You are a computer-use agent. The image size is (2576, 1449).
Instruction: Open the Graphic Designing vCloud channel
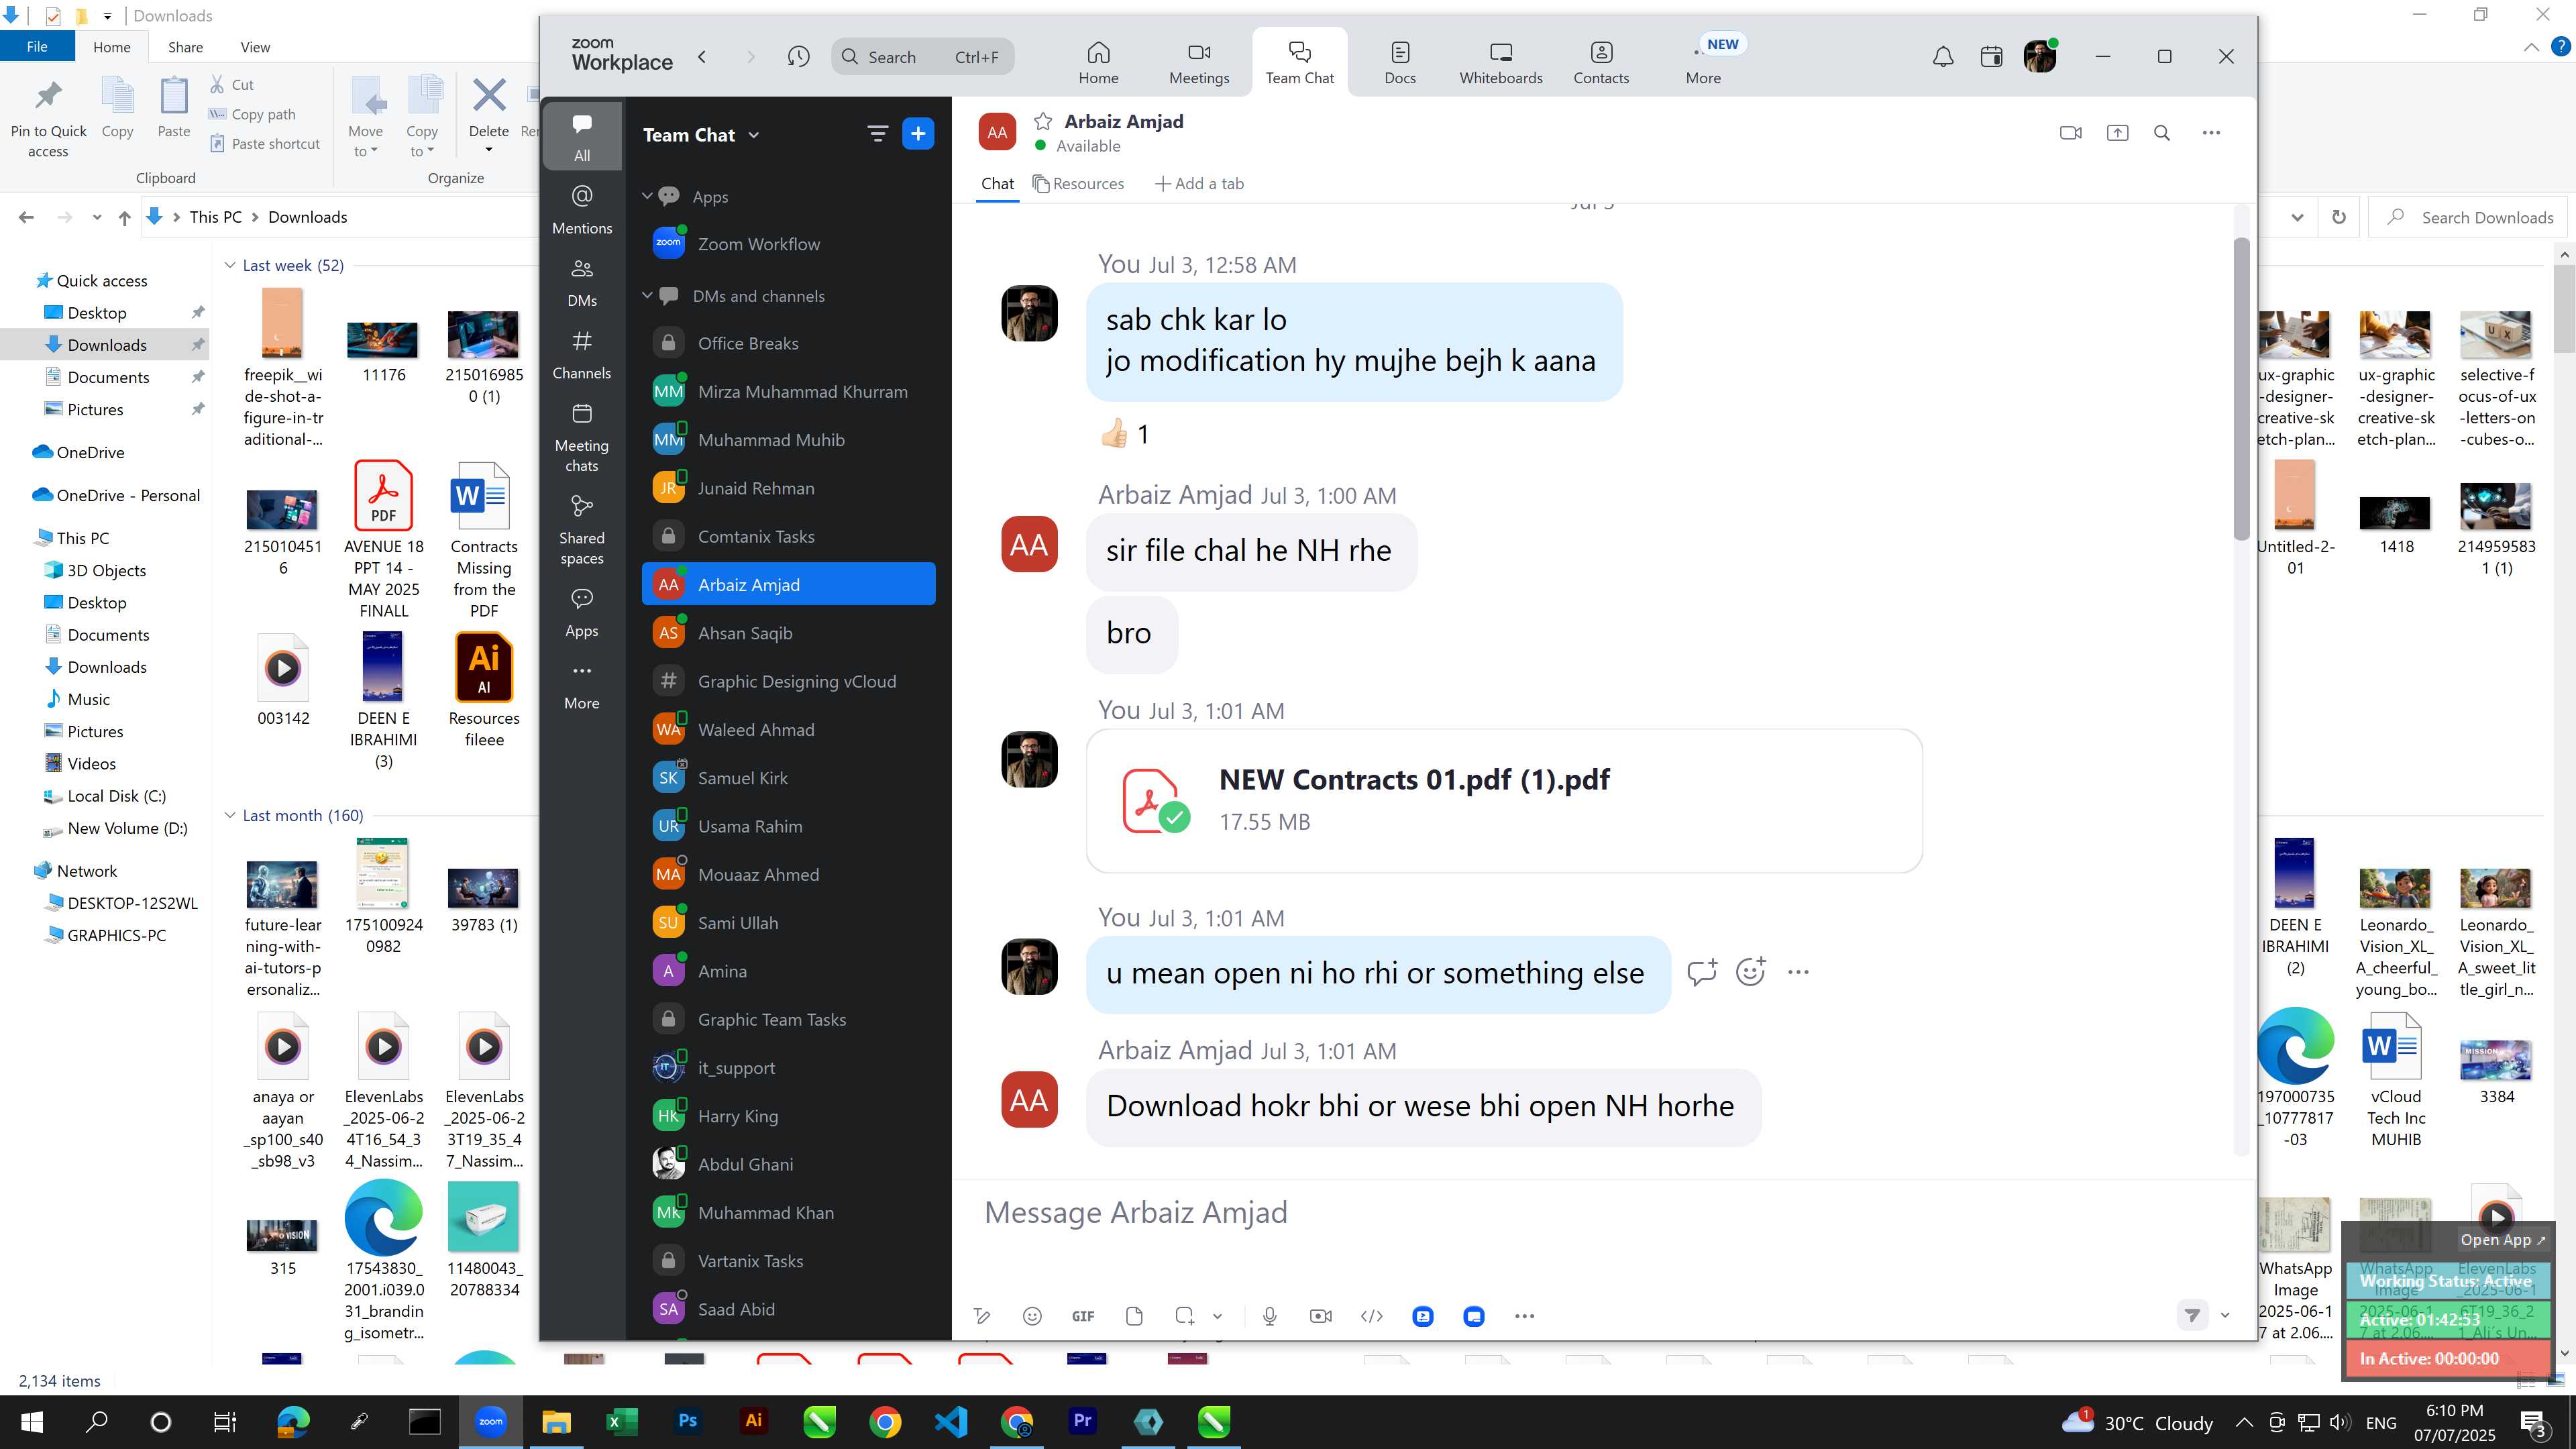coord(788,681)
